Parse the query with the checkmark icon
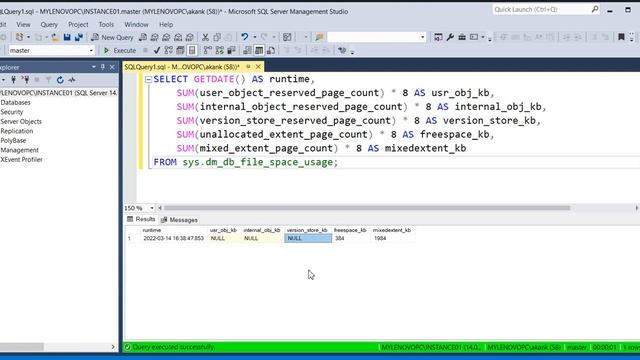640x360 pixels. 157,50
